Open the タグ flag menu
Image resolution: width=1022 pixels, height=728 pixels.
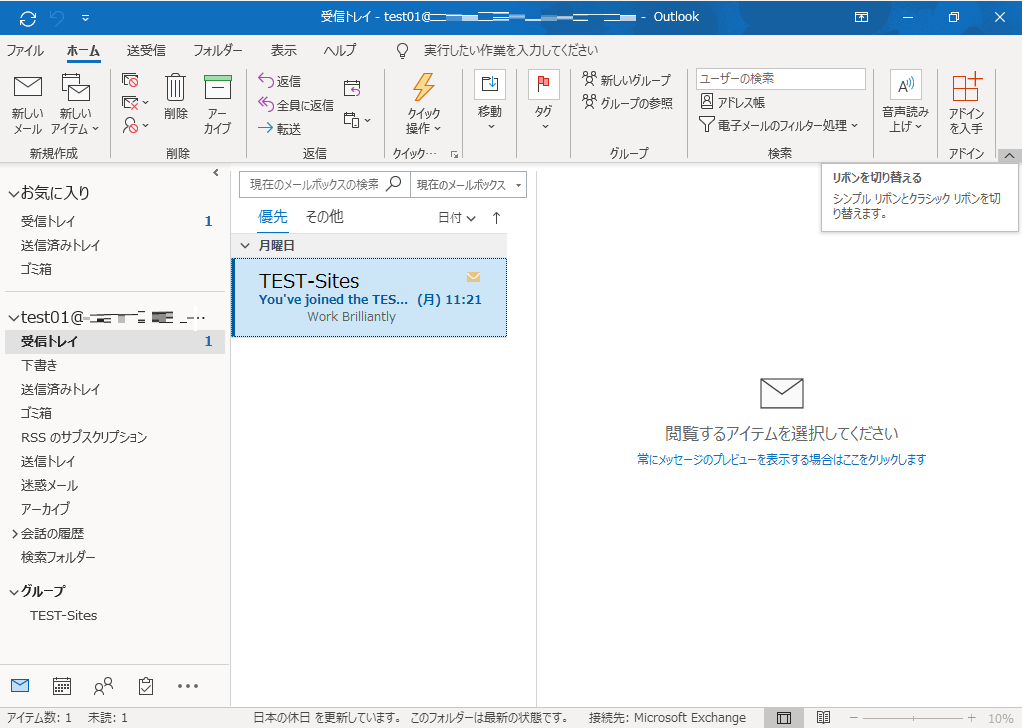pyautogui.click(x=544, y=99)
